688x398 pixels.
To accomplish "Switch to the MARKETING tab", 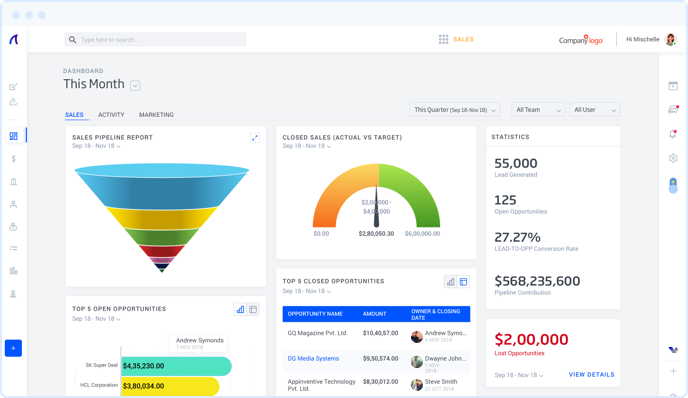I will (x=156, y=115).
